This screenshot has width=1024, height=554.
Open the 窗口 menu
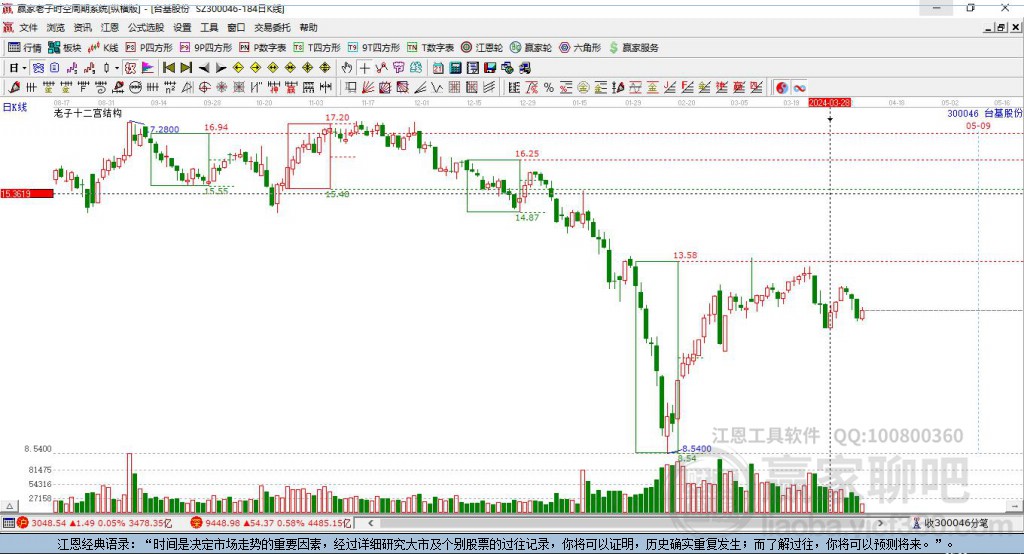point(236,27)
